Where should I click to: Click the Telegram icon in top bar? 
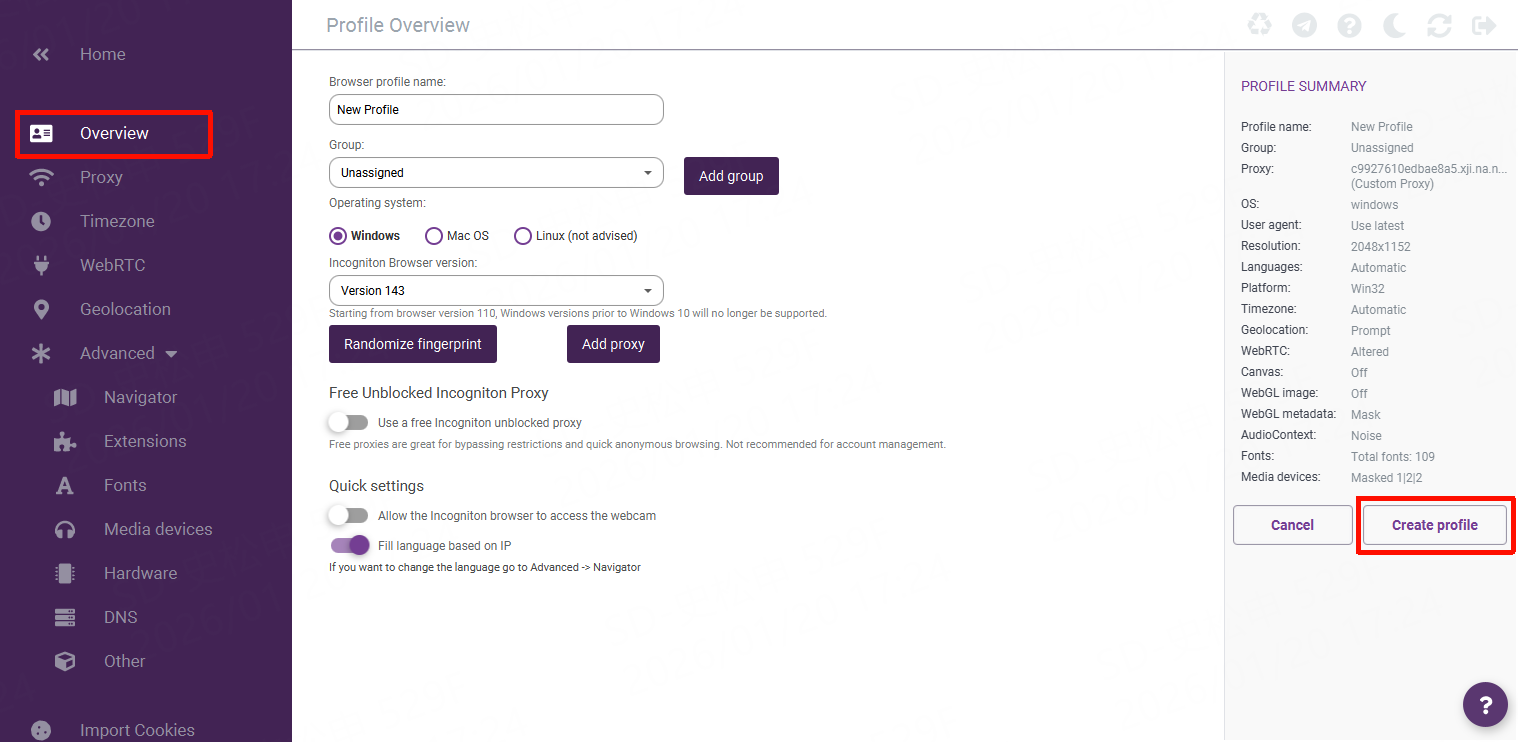[1304, 25]
